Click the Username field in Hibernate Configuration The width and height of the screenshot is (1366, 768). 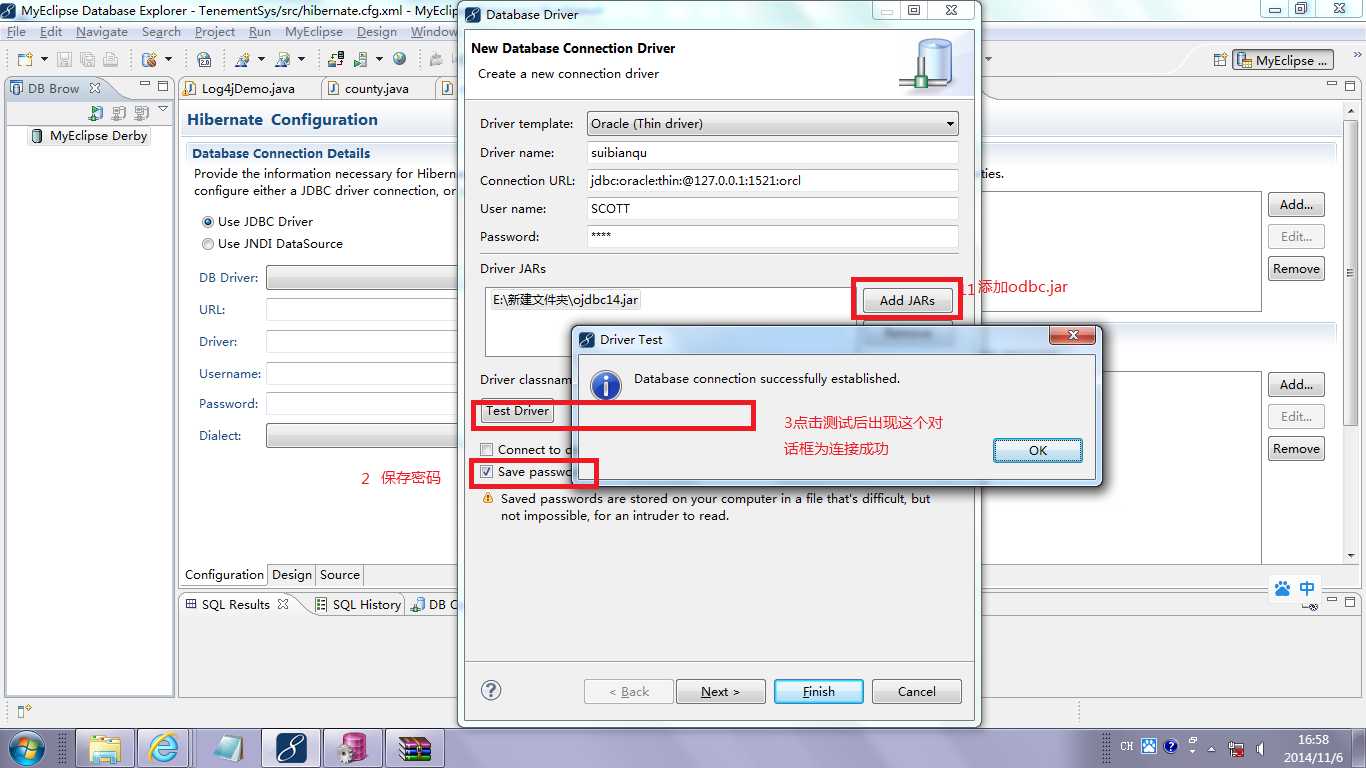click(x=363, y=373)
